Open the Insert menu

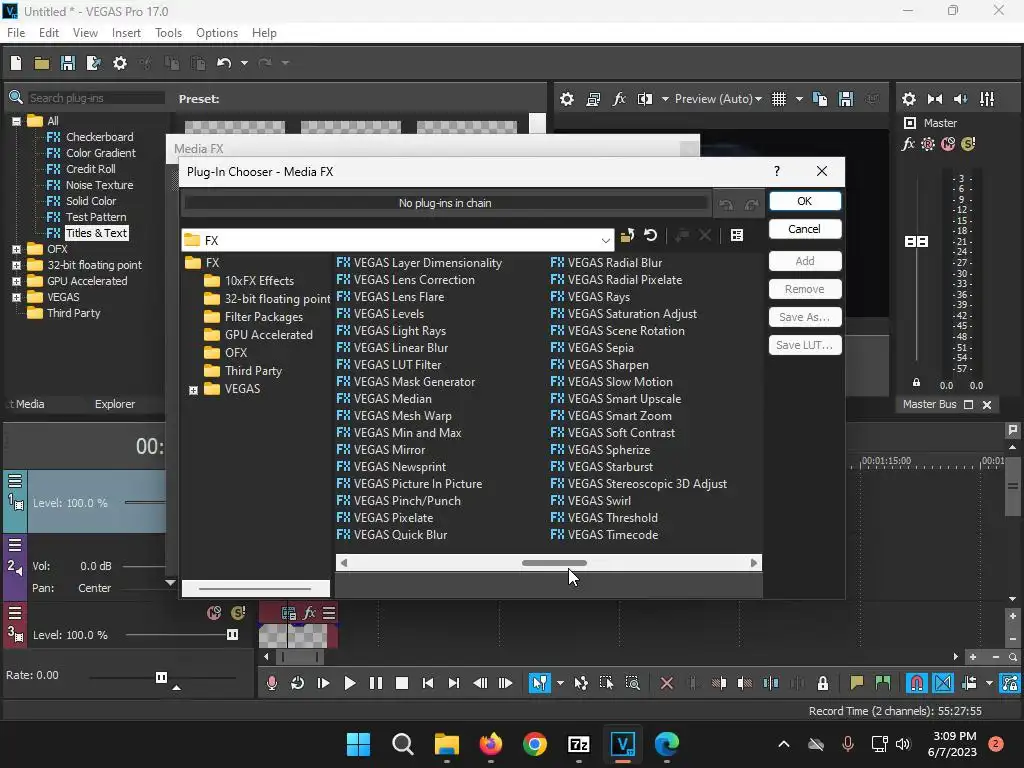pyautogui.click(x=126, y=33)
